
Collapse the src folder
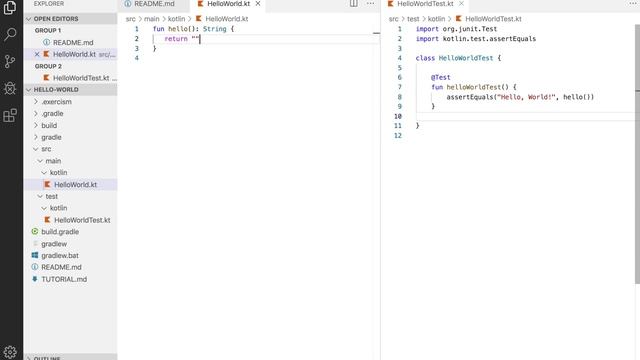pyautogui.click(x=46, y=149)
